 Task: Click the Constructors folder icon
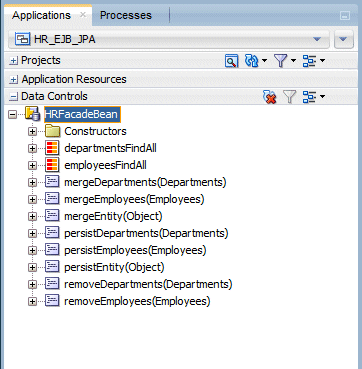pyautogui.click(x=52, y=131)
